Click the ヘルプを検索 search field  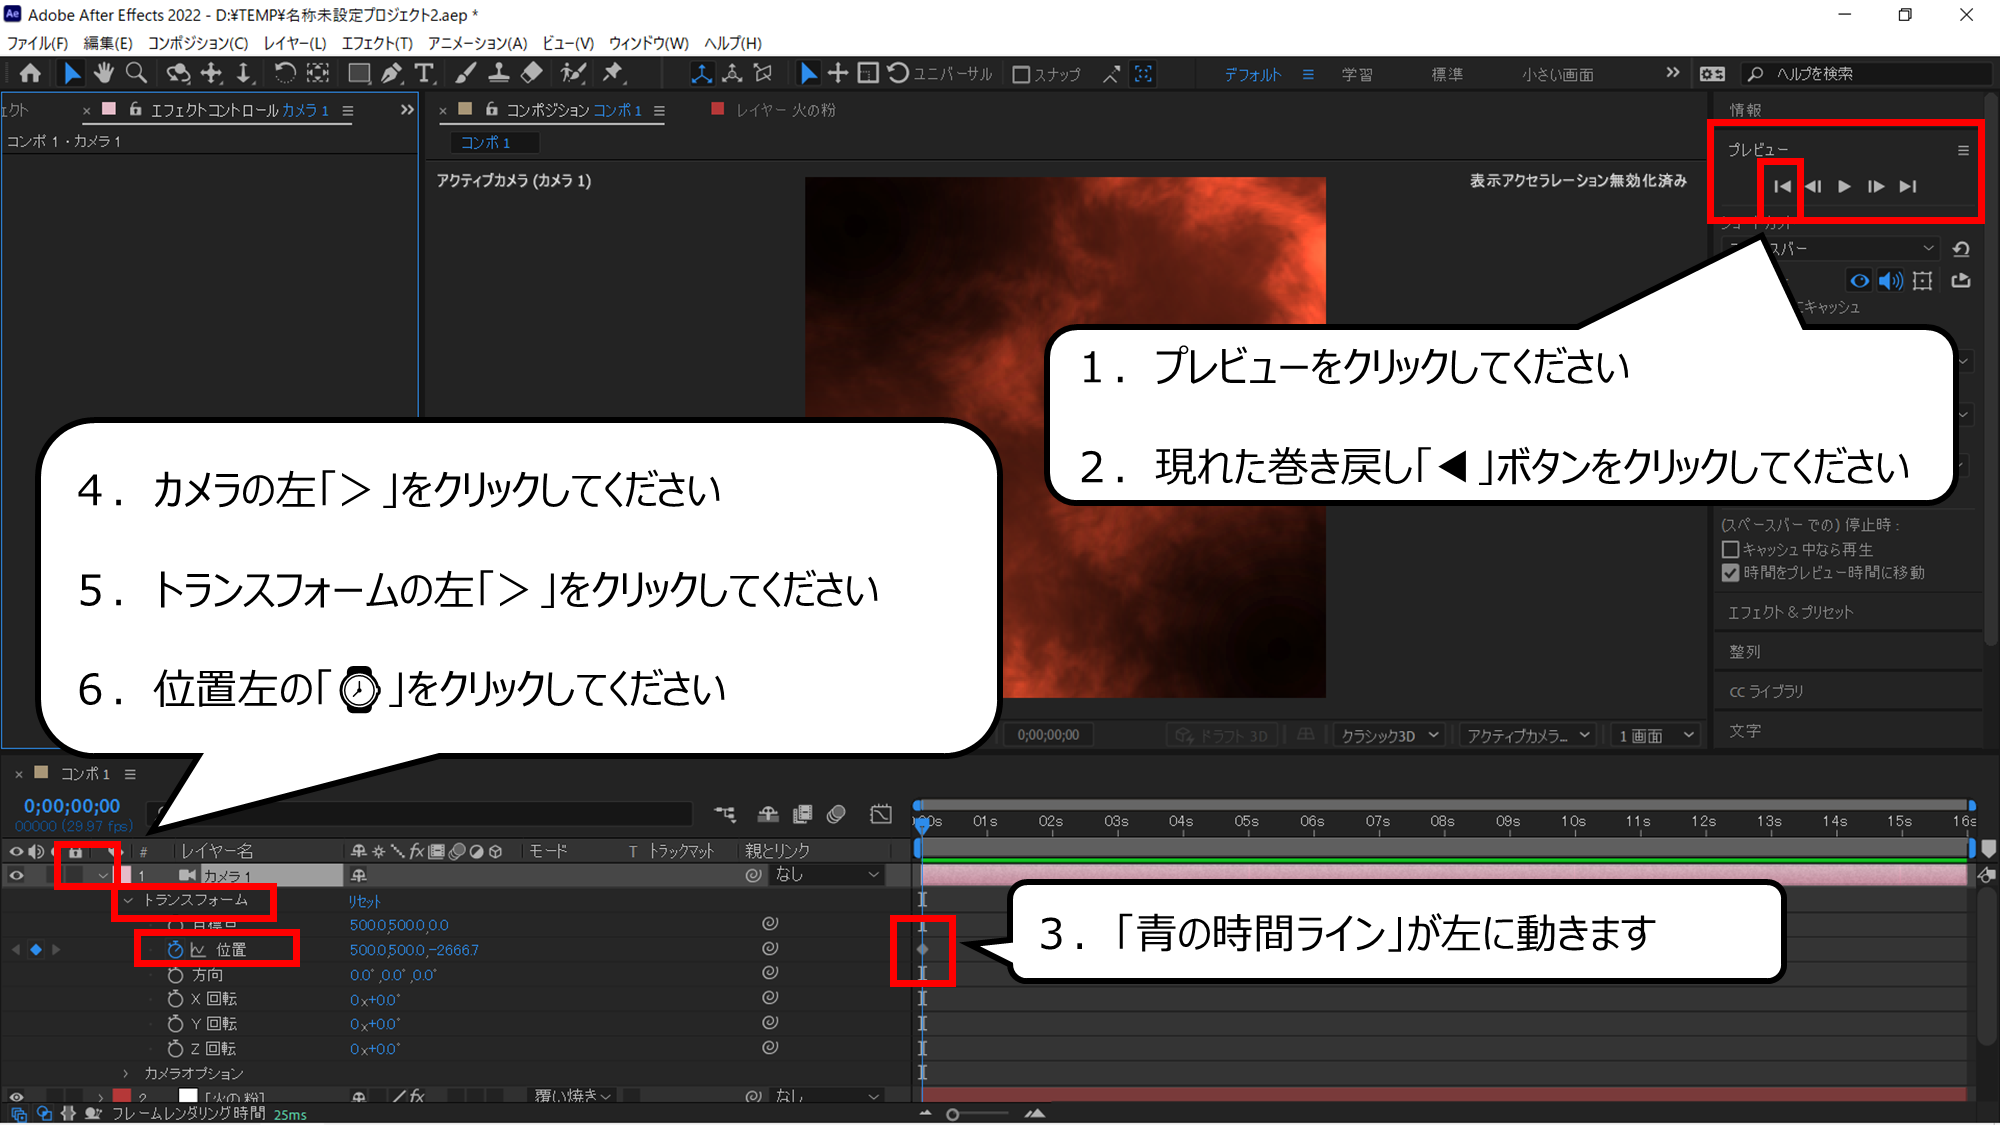1868,74
